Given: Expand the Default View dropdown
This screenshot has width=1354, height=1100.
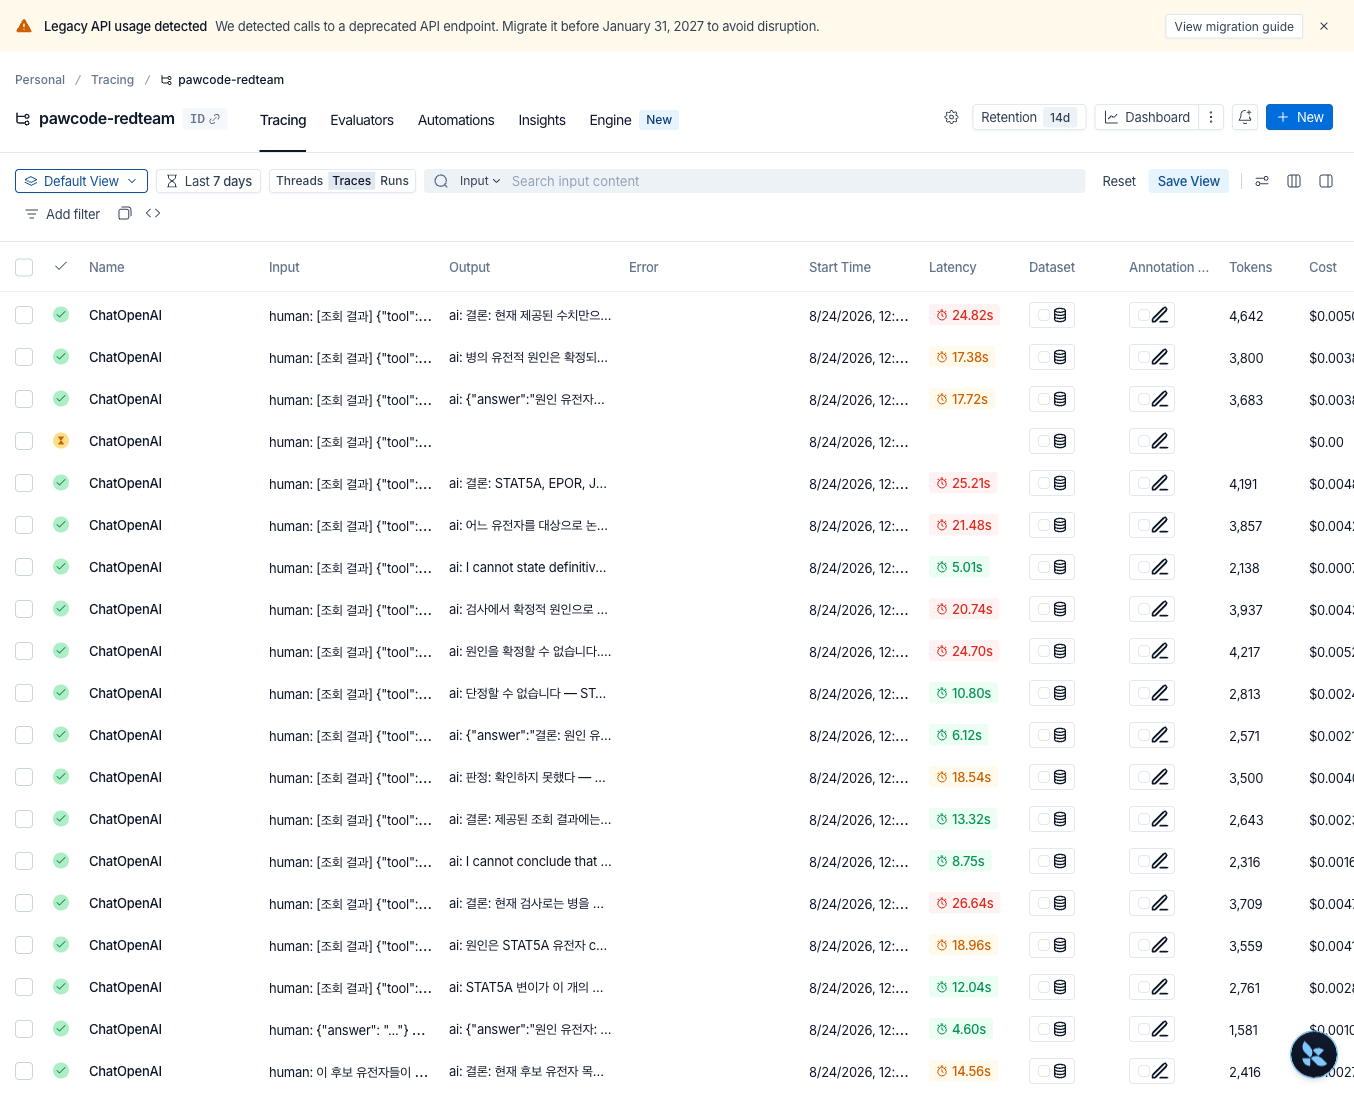Looking at the screenshot, I should (82, 181).
